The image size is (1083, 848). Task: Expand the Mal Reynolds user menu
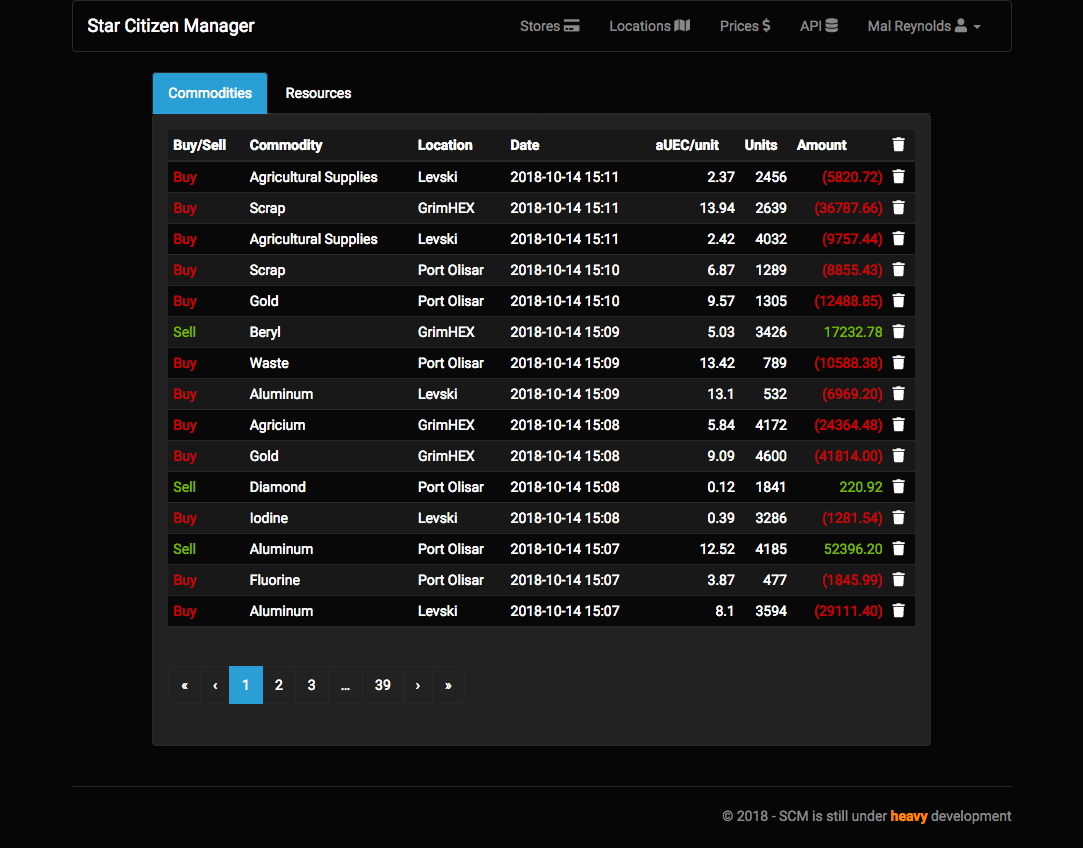coord(924,26)
